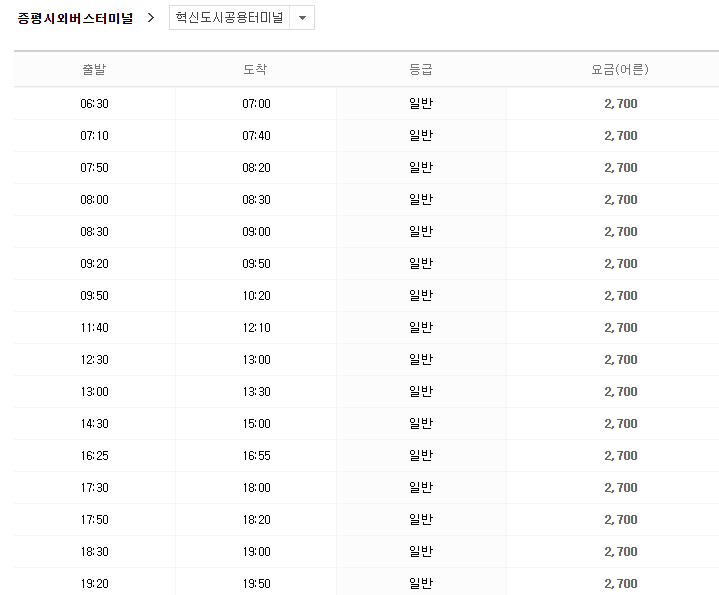The height and width of the screenshot is (595, 719).
Task: Select the 16:25 departure time
Action: [94, 456]
